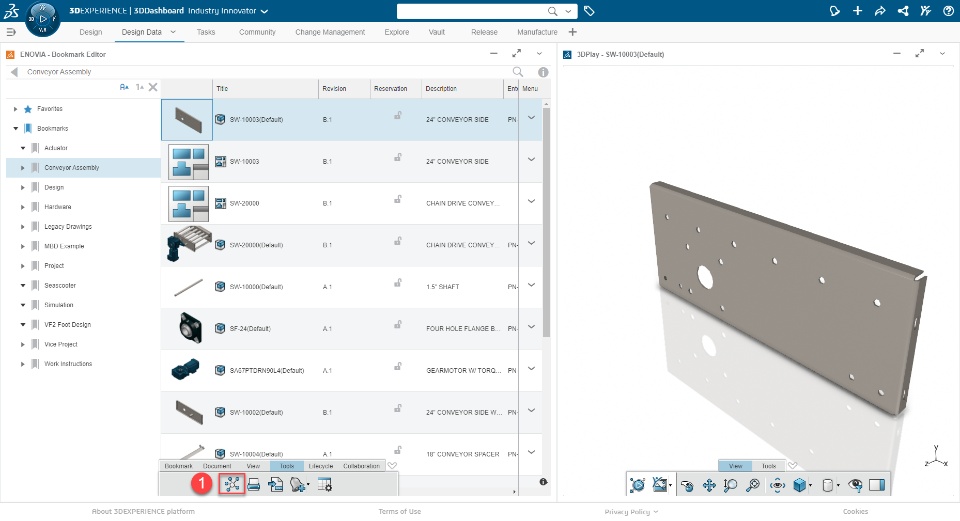Click the Compass play button
Image resolution: width=960 pixels, height=521 pixels.
43,18
